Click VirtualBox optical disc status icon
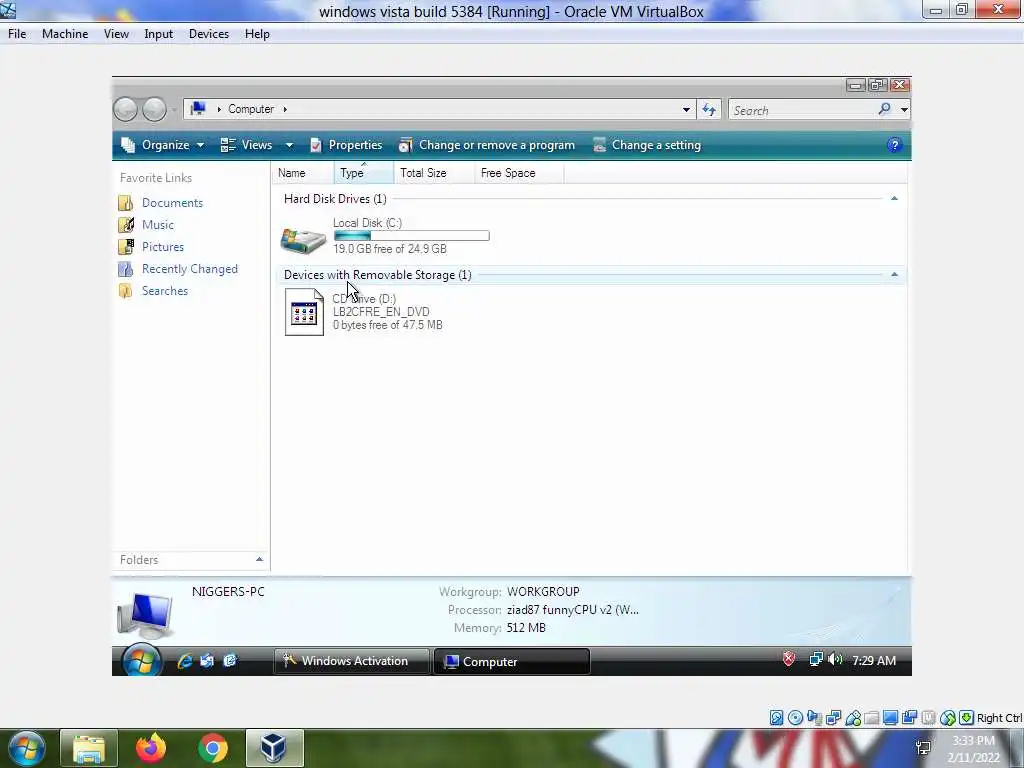This screenshot has height=768, width=1024. click(795, 718)
